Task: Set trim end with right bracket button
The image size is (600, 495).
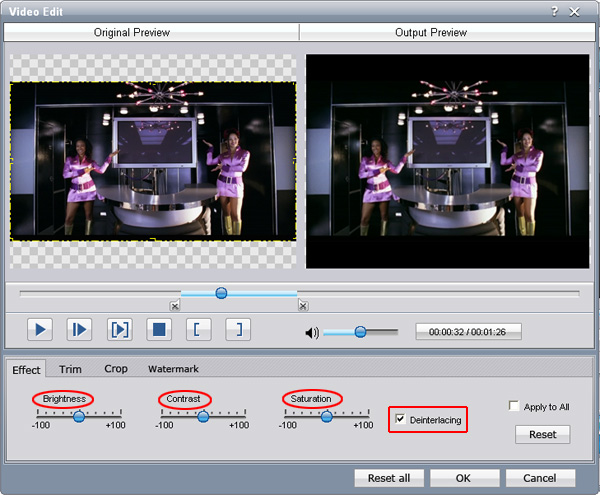Action: 238,329
